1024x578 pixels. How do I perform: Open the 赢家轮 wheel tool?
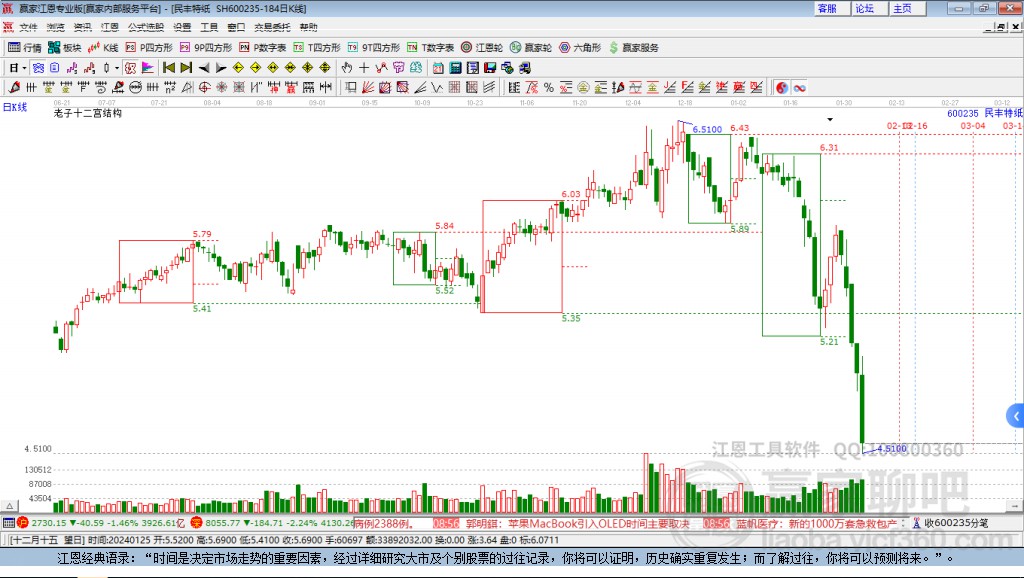531,48
